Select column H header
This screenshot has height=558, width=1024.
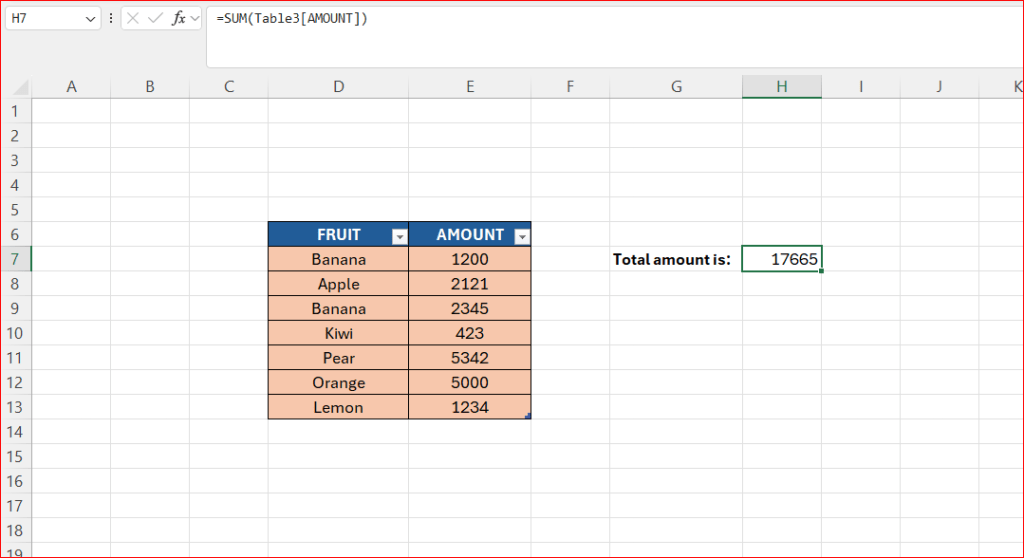[x=781, y=87]
